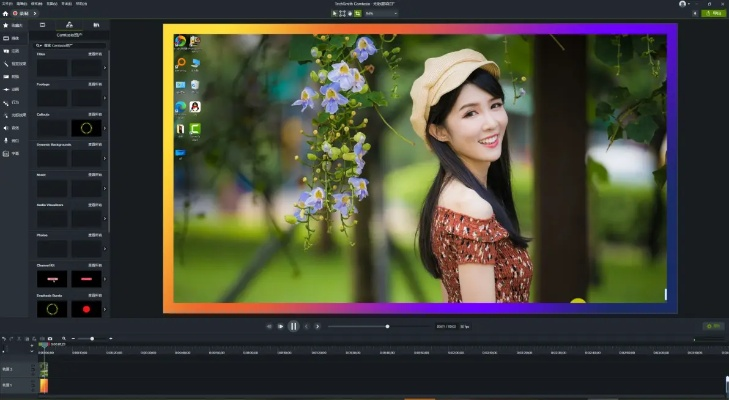Viewport: 729px width, 400px height.
Task: Open the Annotations callout tab in sidebar
Action: pos(13,51)
